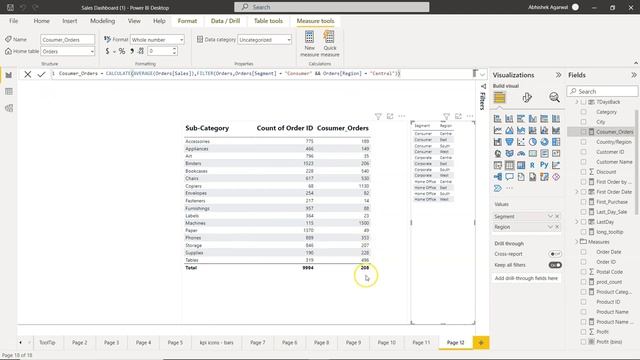Collapse the Visualizations pane
This screenshot has height=360, width=640.
[x=558, y=75]
